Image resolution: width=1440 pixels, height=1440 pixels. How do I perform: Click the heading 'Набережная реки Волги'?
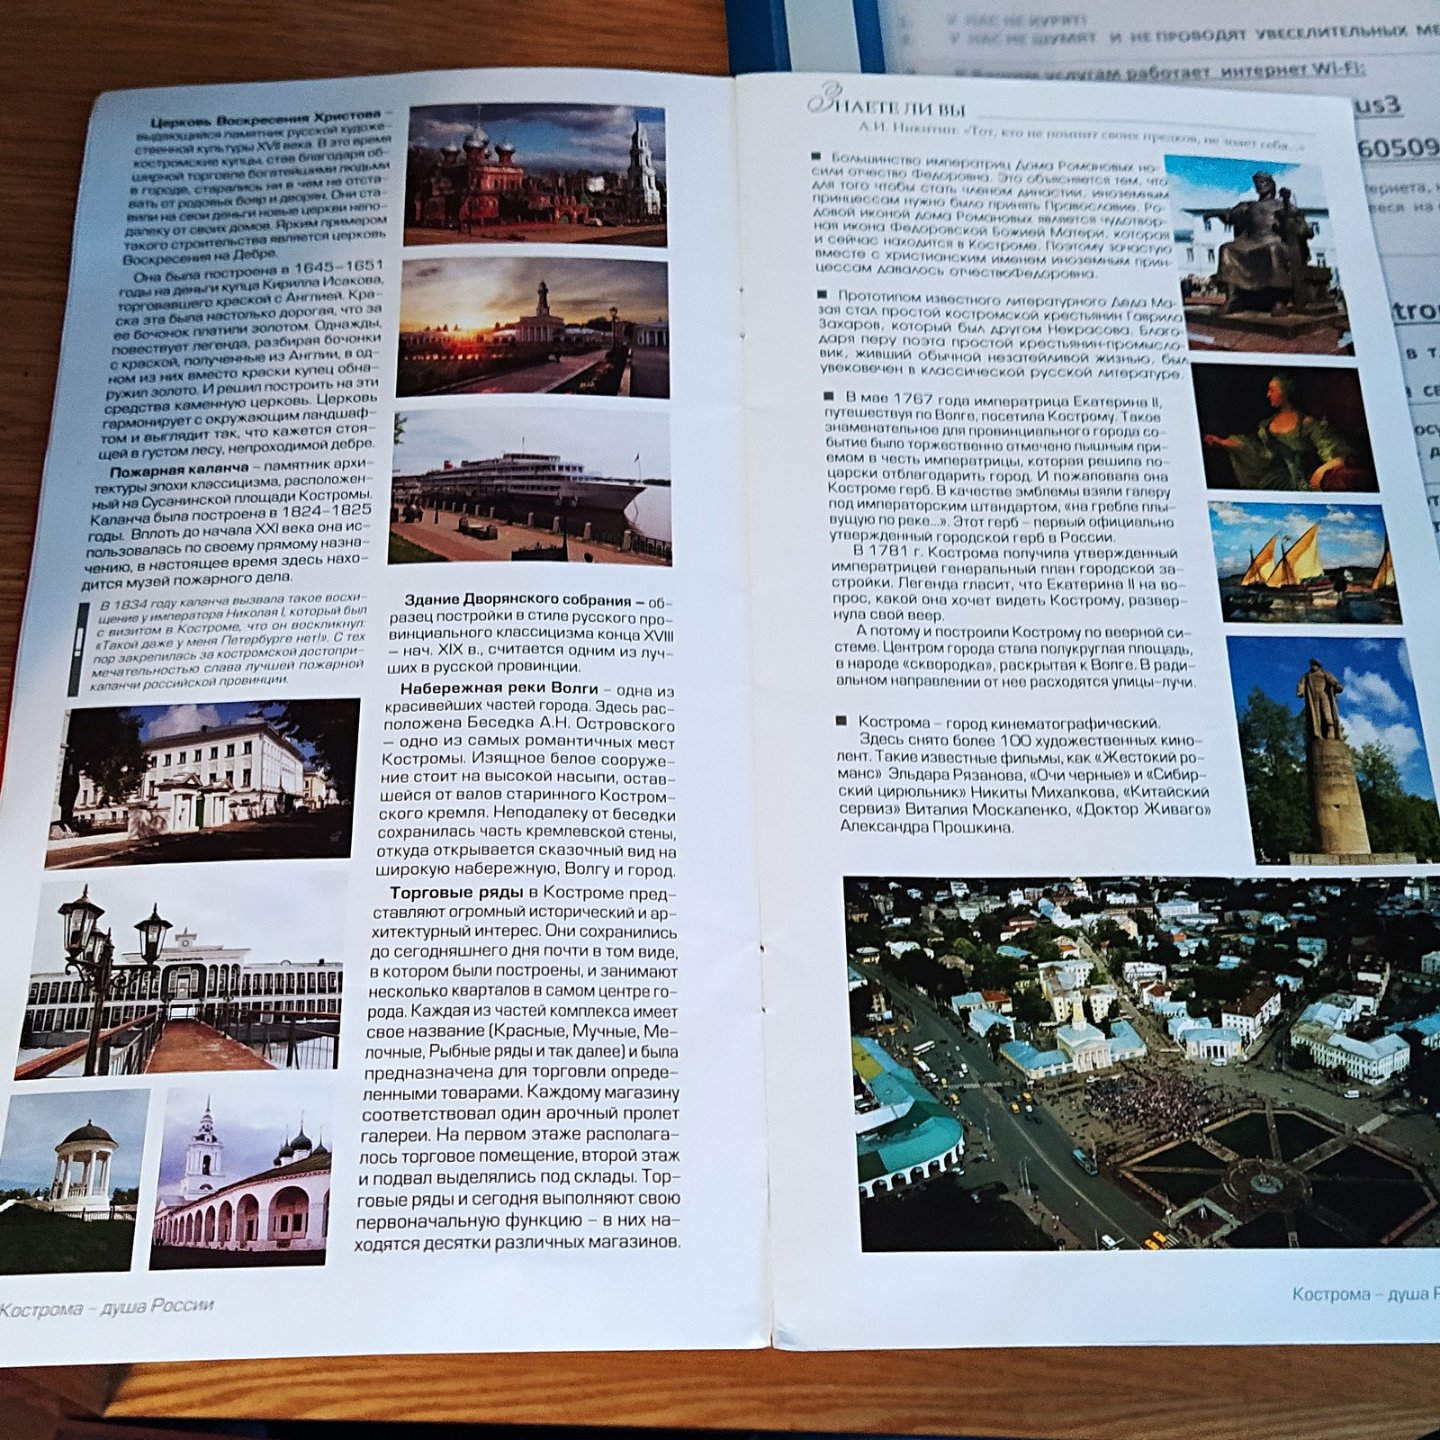coord(499,688)
